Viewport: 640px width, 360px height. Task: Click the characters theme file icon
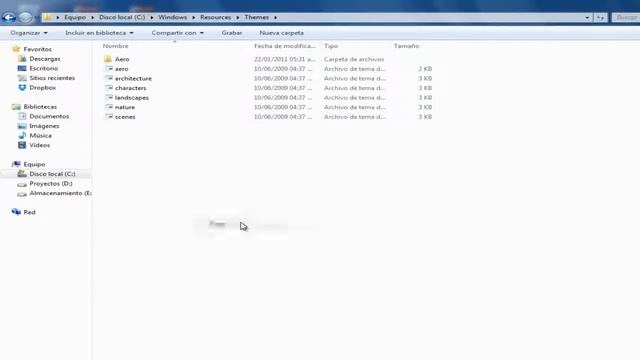coord(109,88)
